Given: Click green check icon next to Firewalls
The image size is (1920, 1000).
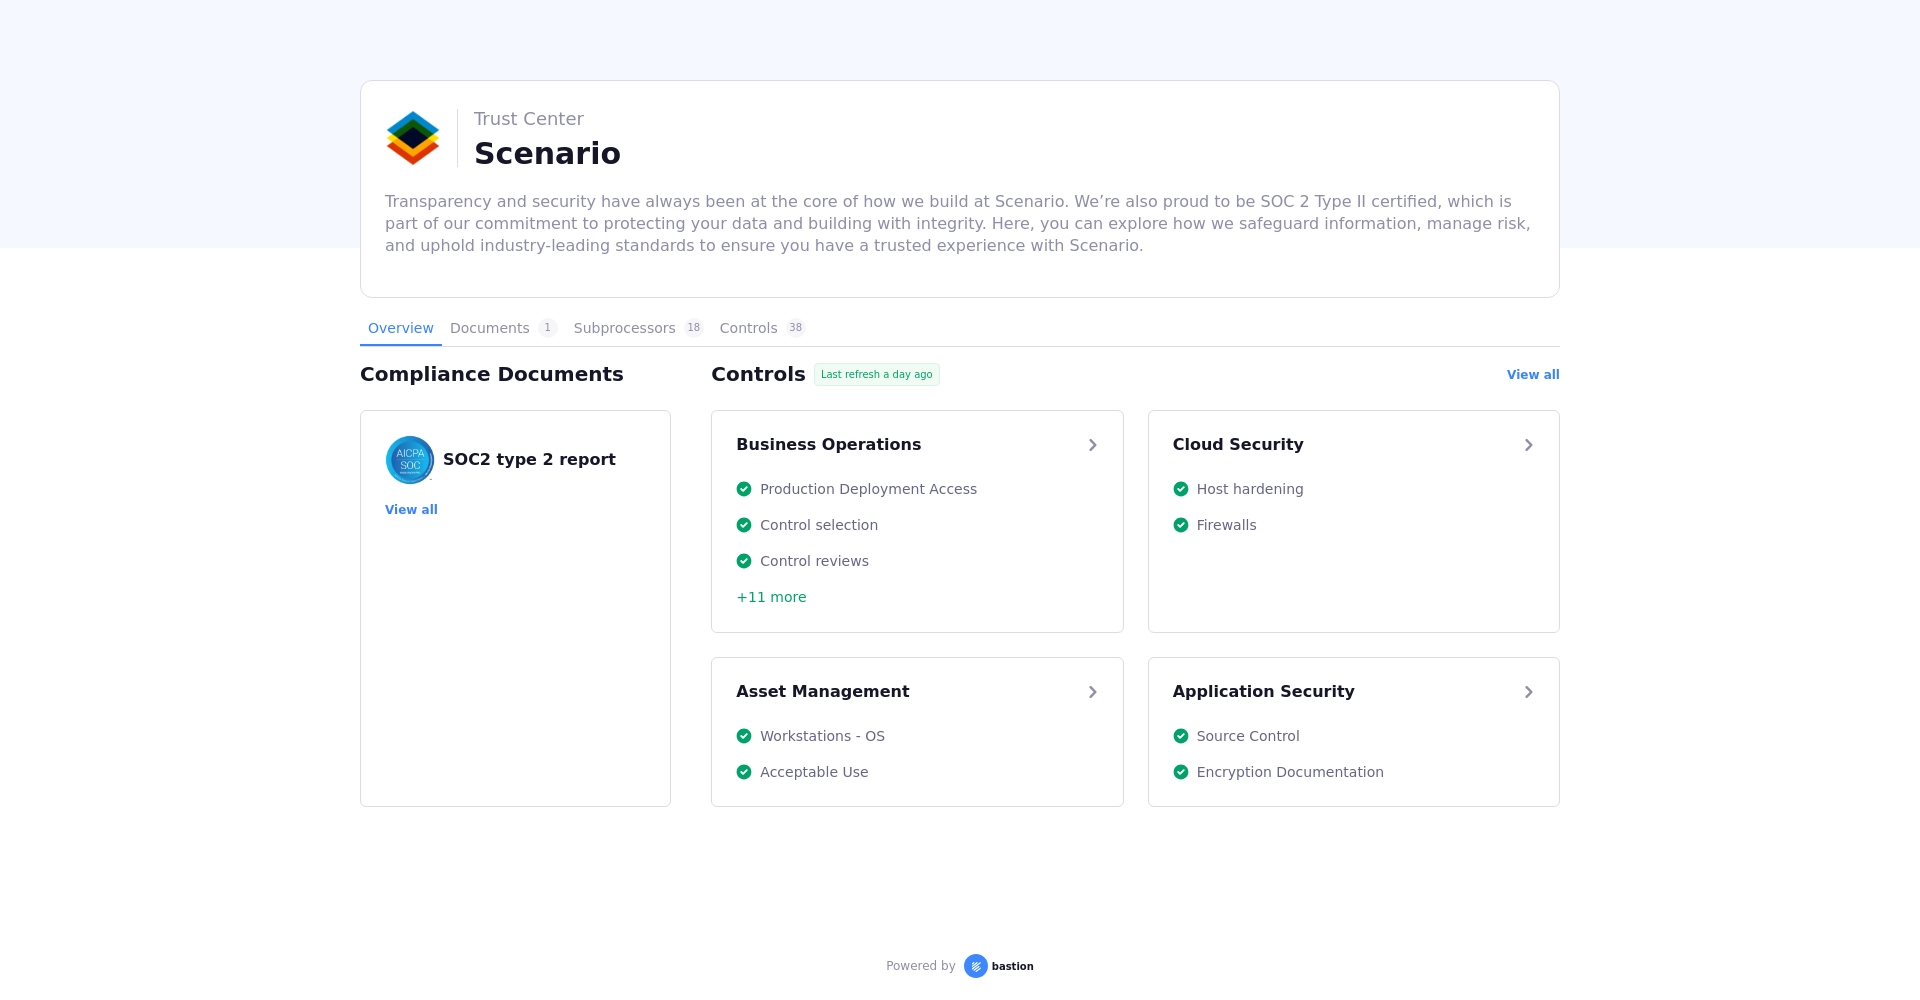Looking at the screenshot, I should 1181,525.
